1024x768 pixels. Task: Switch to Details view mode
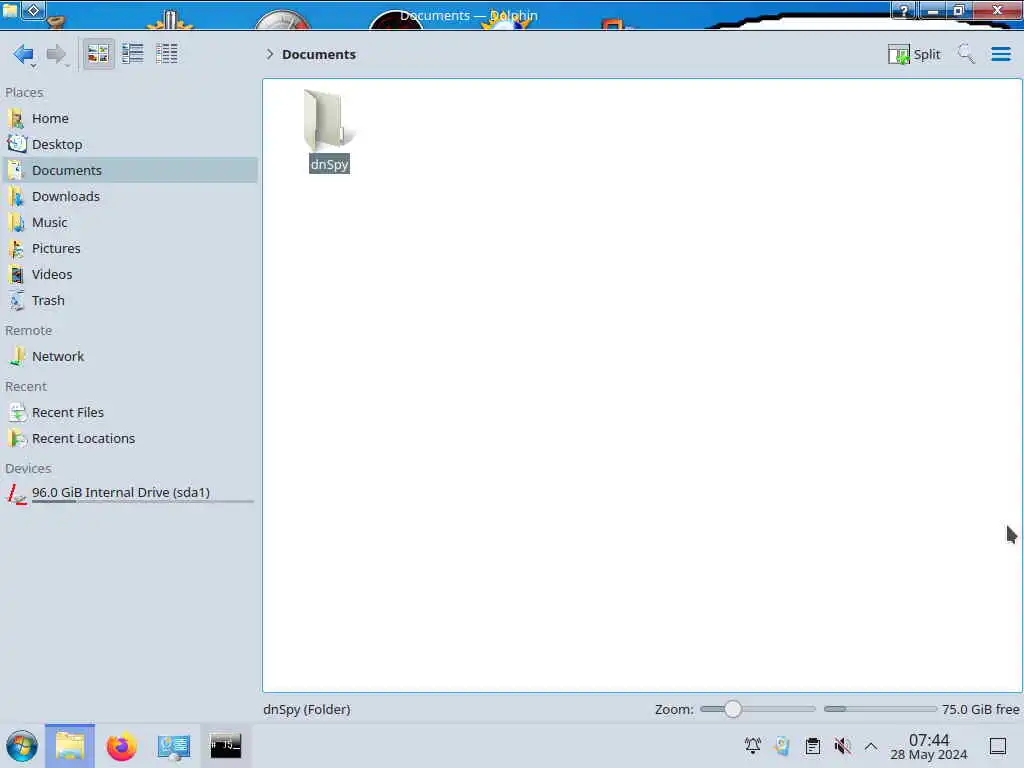tap(167, 54)
